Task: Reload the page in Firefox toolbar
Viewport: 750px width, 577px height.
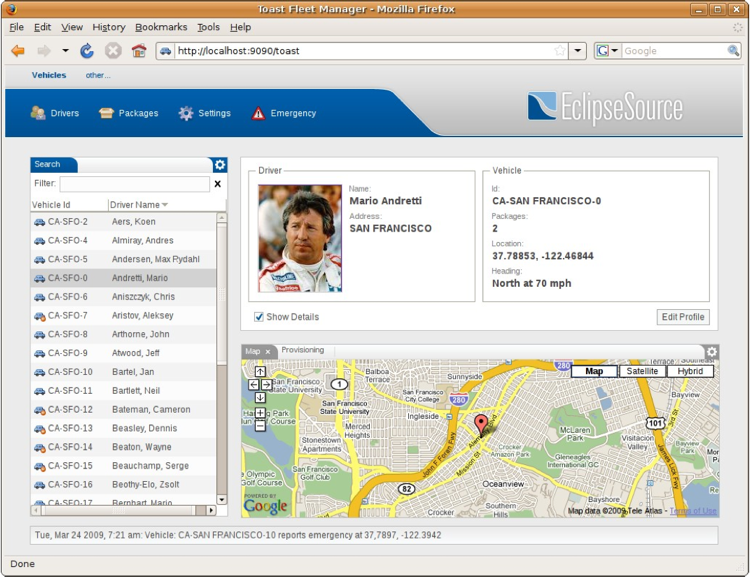Action: point(87,51)
